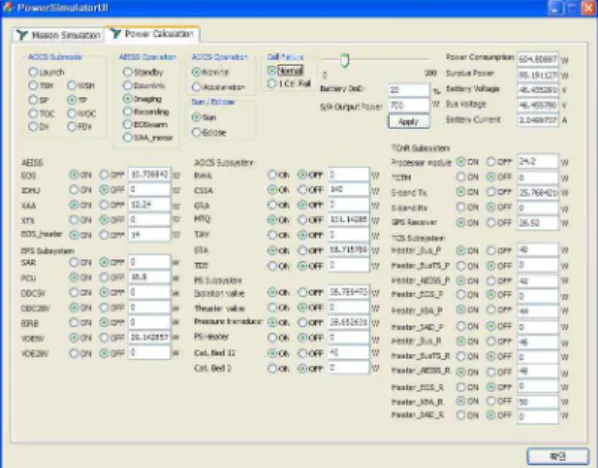Viewport: 598px width, 468px height.
Task: Turn the CSSA row OFF
Action: pyautogui.click(x=302, y=189)
